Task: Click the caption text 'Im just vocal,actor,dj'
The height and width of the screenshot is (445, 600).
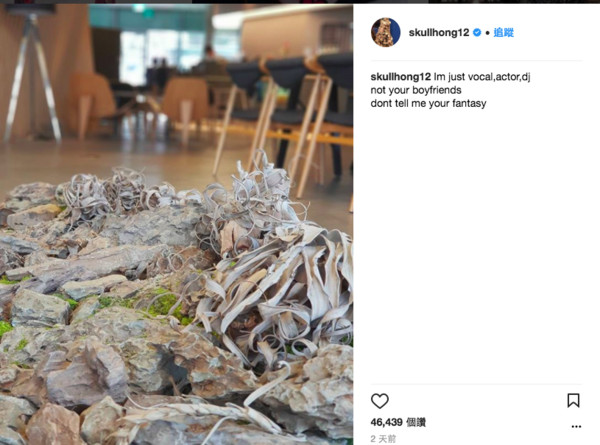Action: (482, 77)
